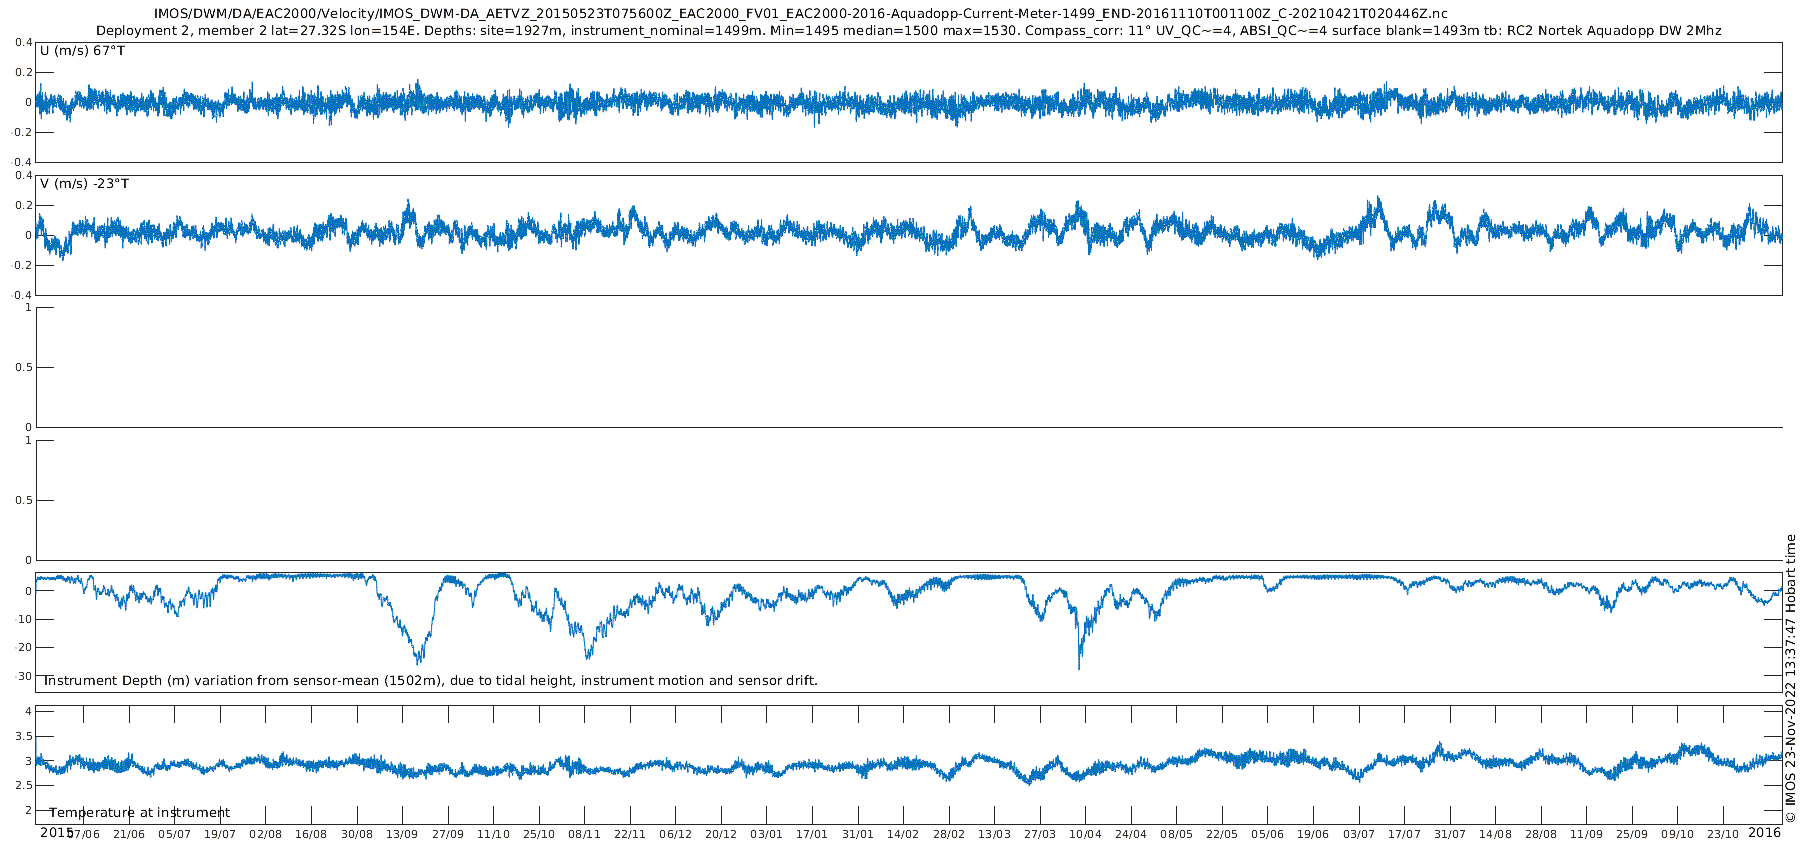Select the '21/06' date tick label
Viewport: 1800px width, 850px height.
click(129, 834)
